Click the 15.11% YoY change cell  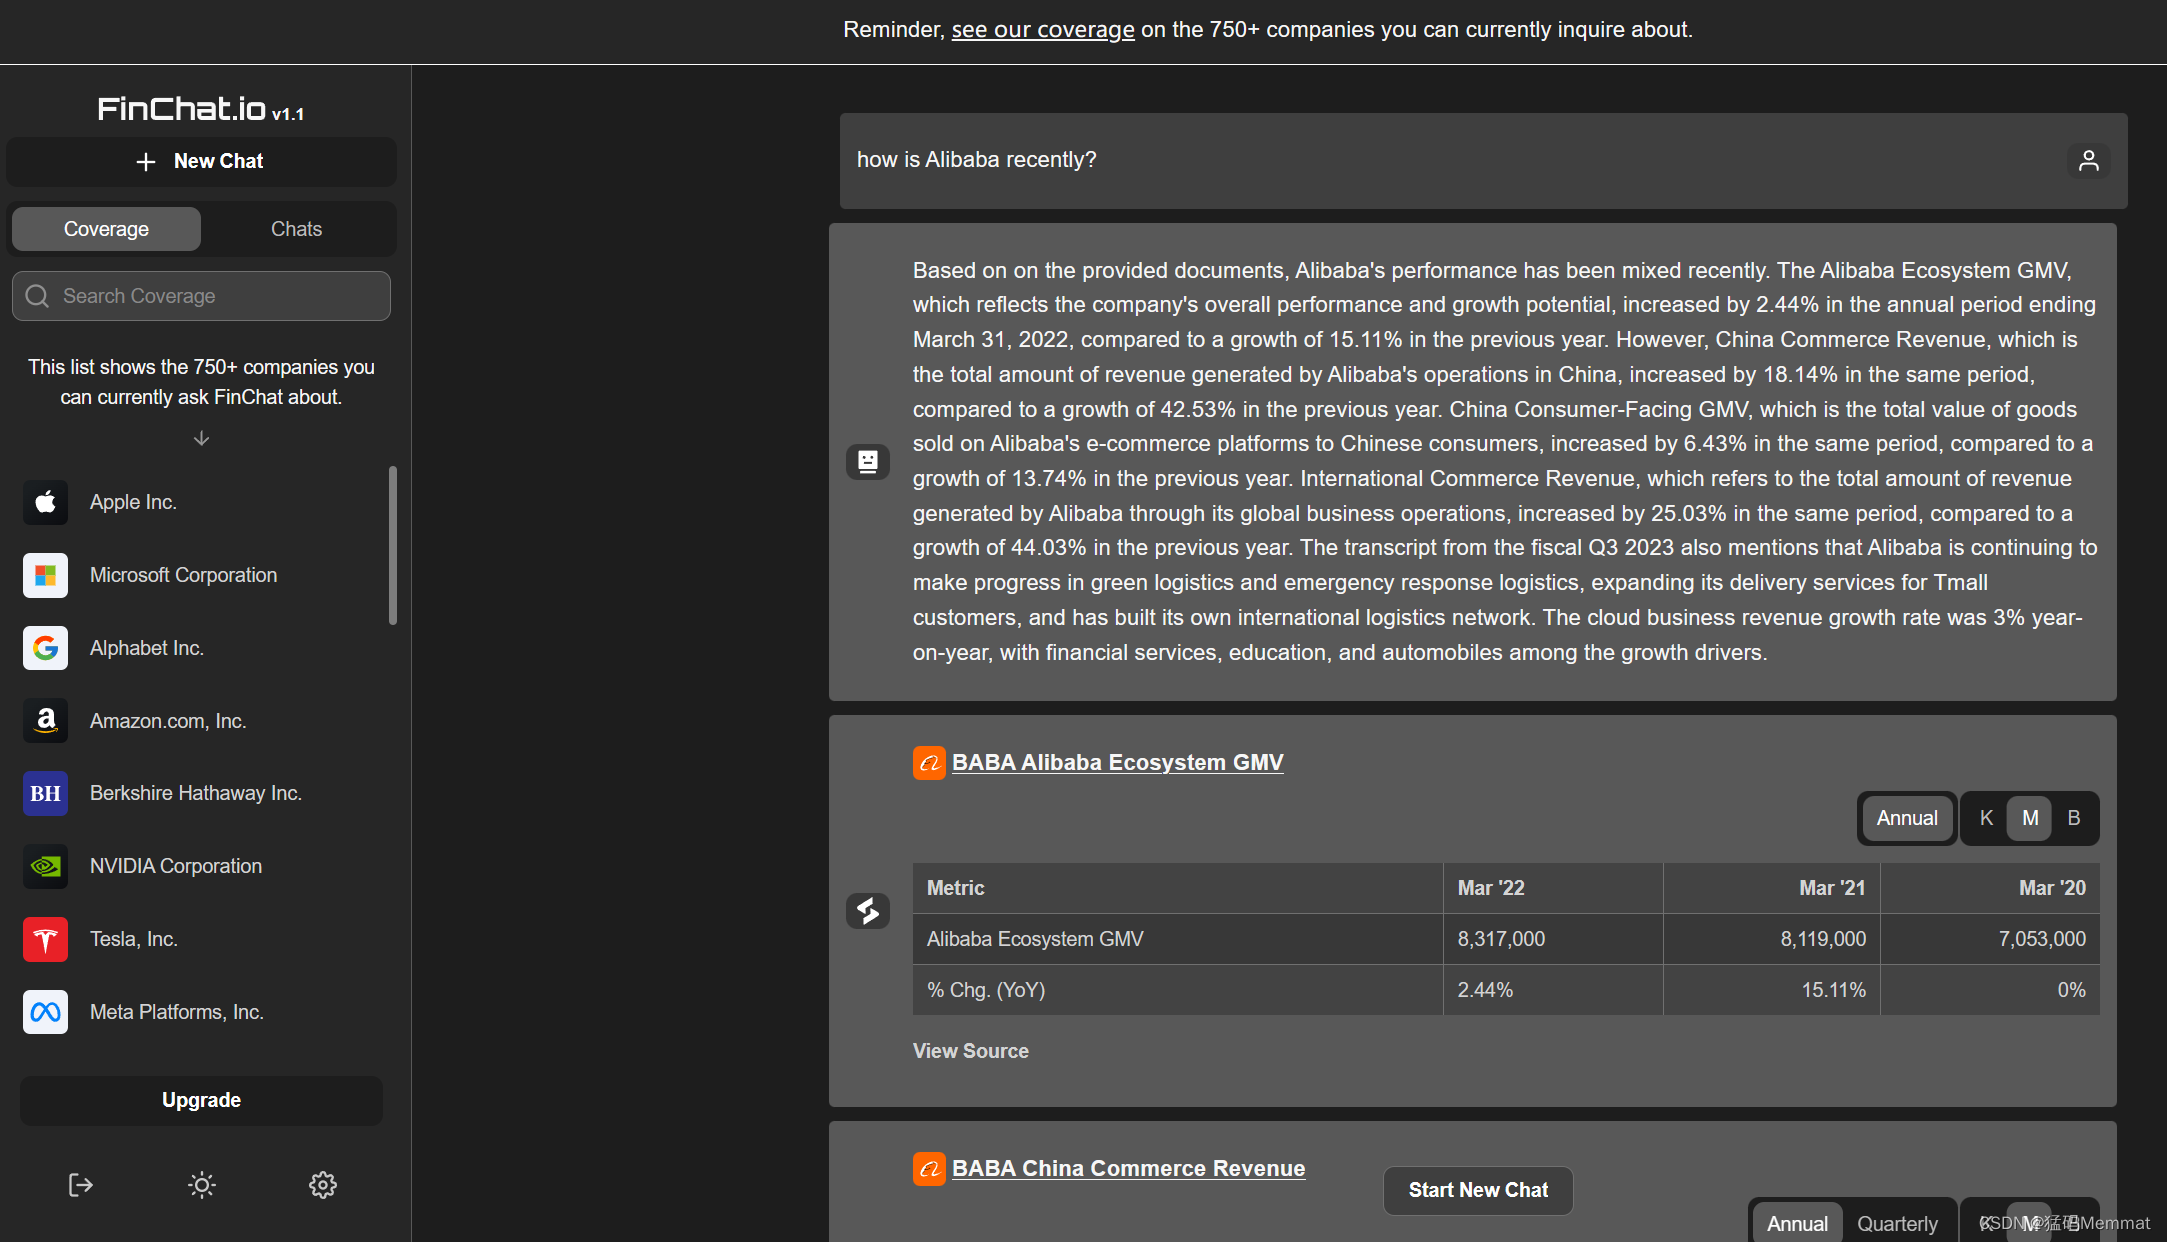[1772, 990]
